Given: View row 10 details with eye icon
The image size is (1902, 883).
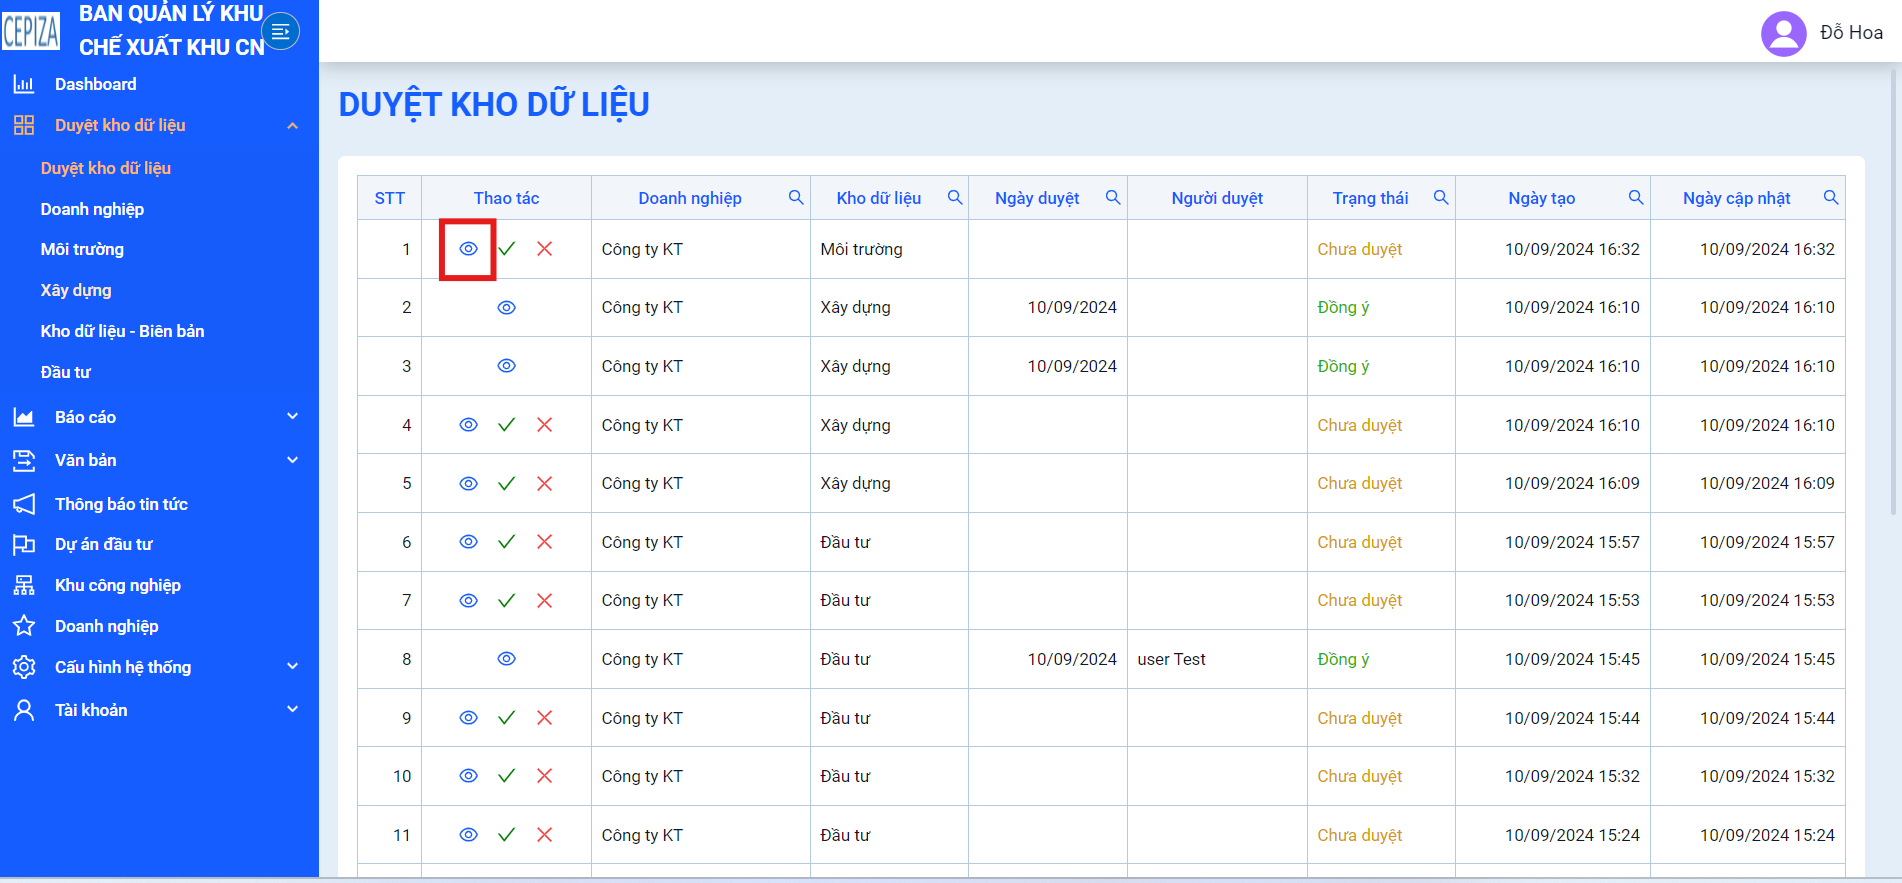Looking at the screenshot, I should click(x=469, y=776).
